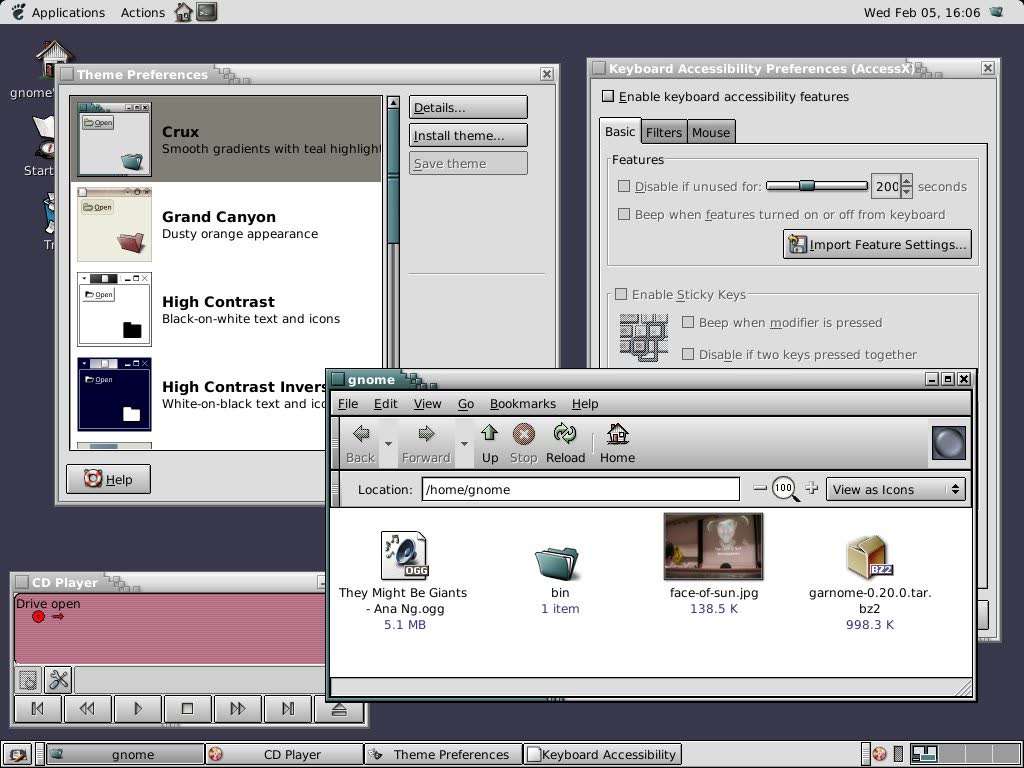Expand the View as Icons dropdown
The height and width of the screenshot is (768, 1024).
[x=895, y=489]
